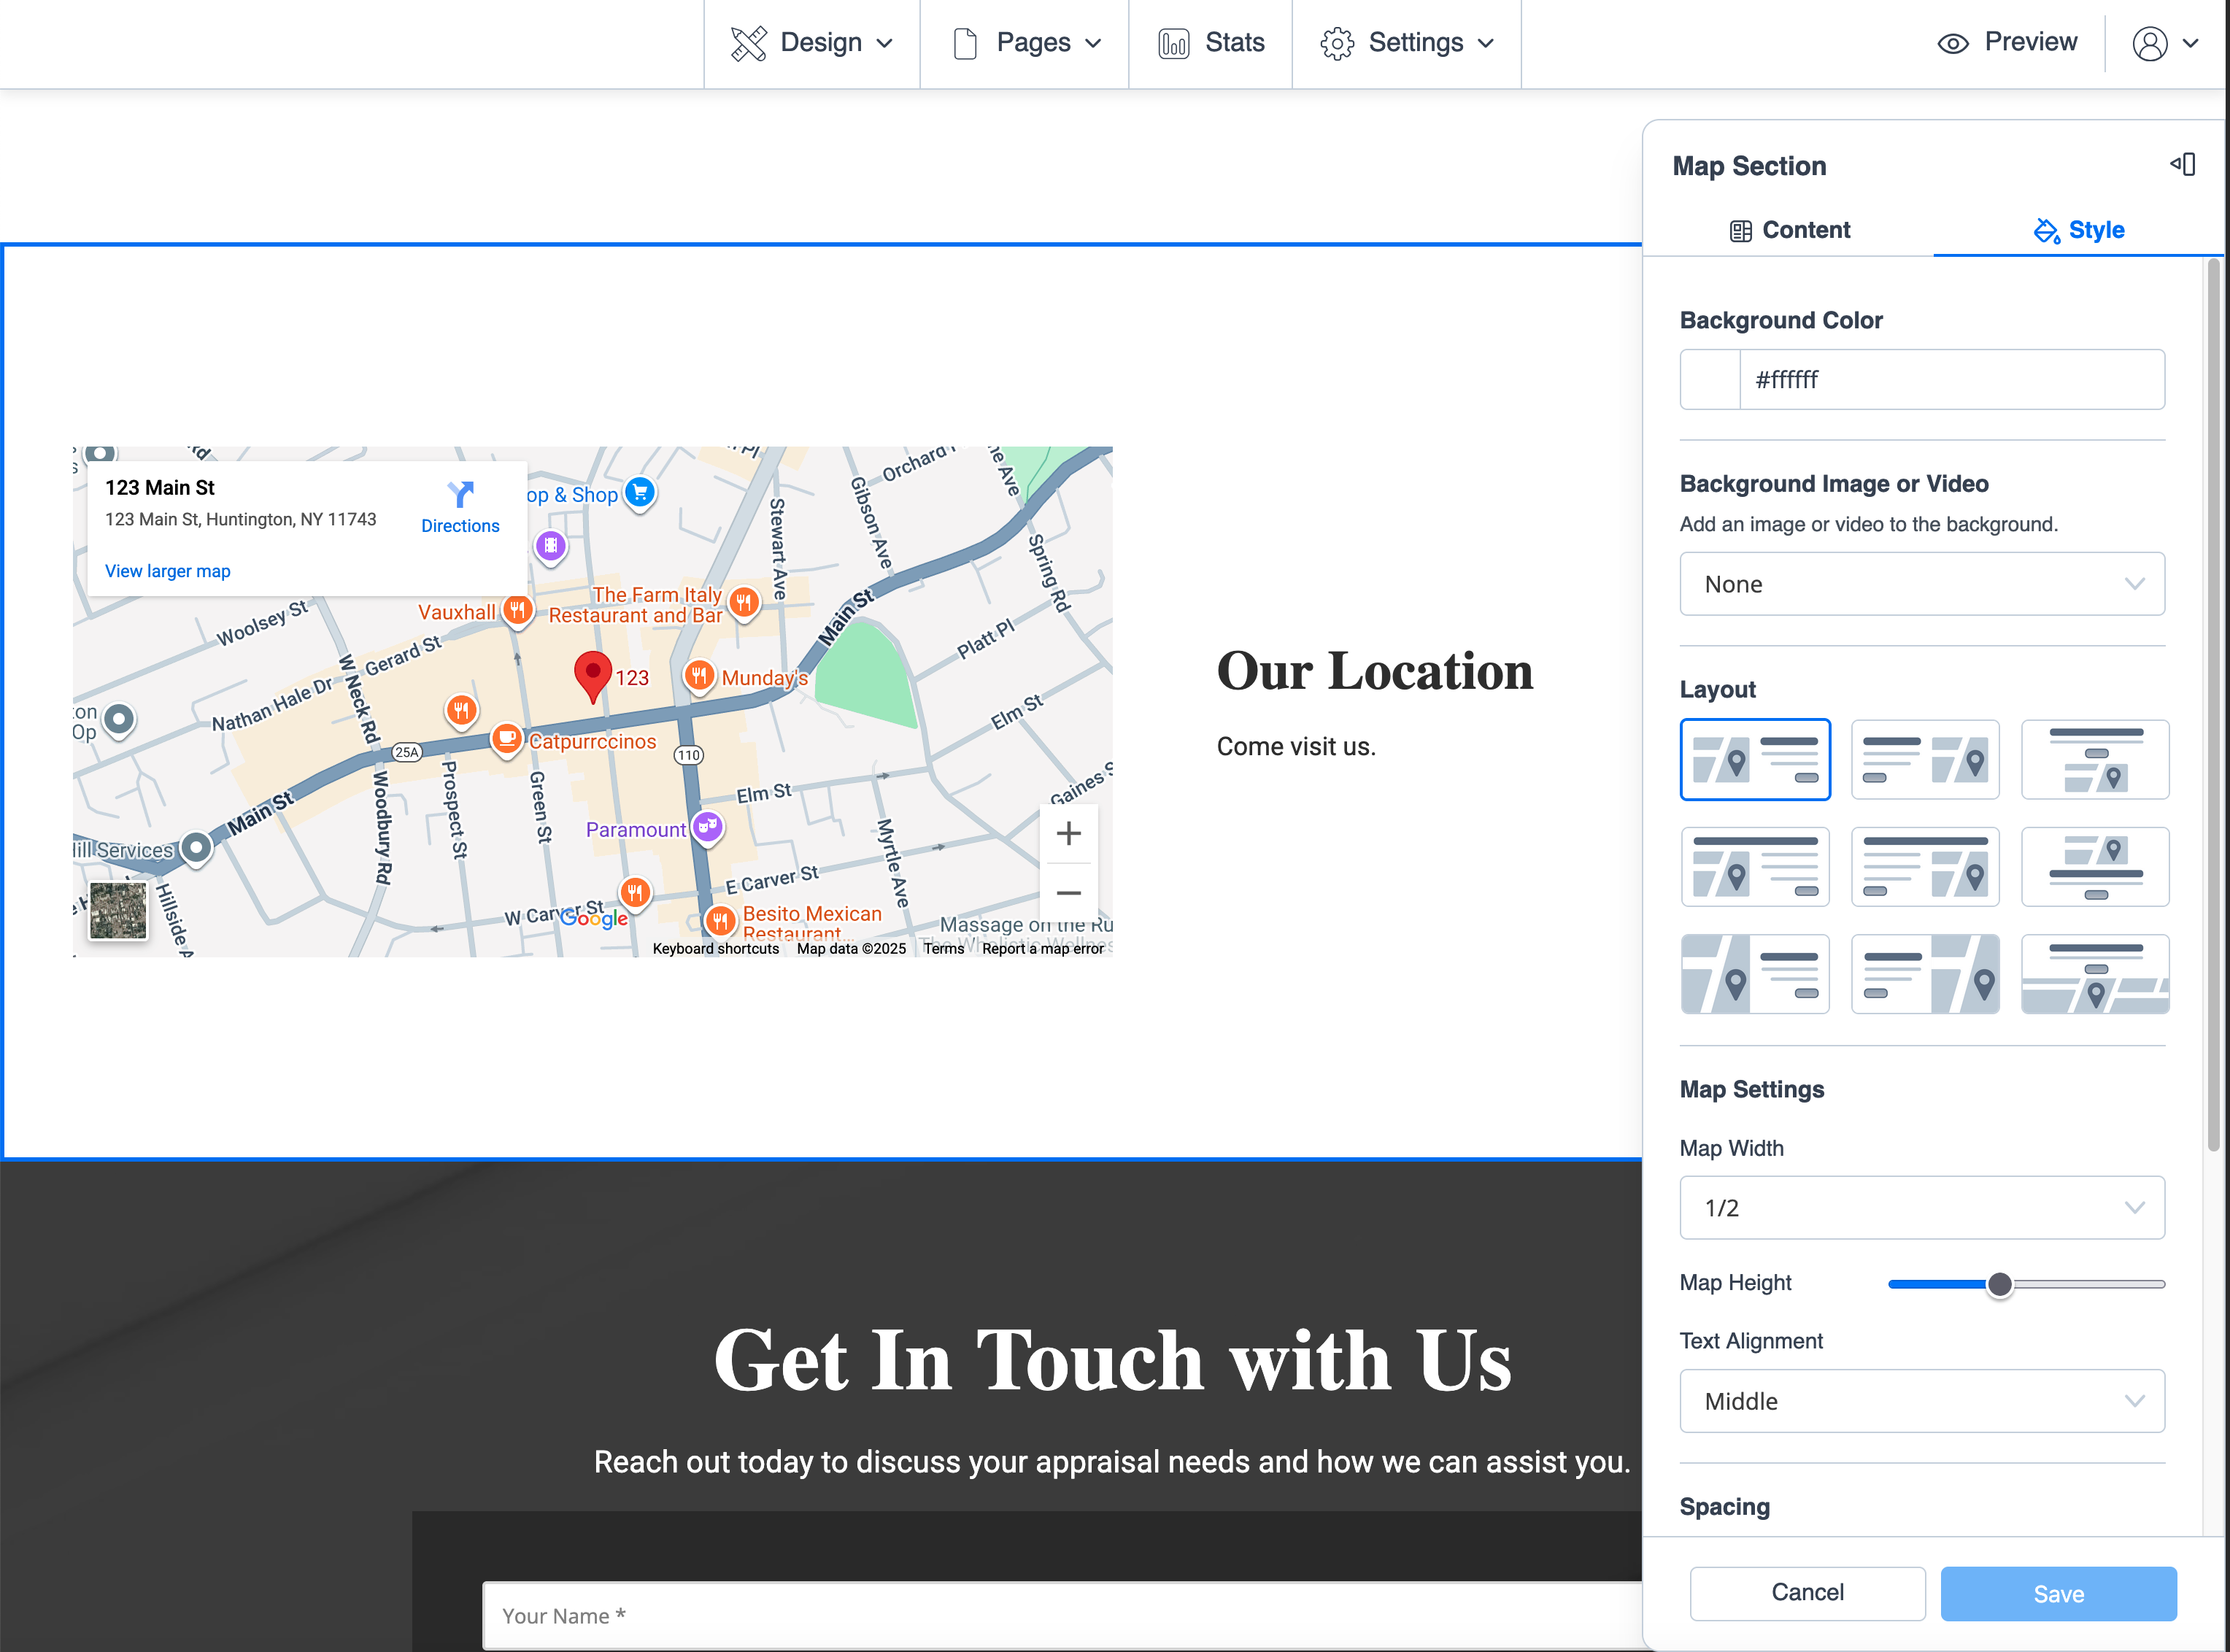
Task: Click the Directions arrow icon on map
Action: coord(460,493)
